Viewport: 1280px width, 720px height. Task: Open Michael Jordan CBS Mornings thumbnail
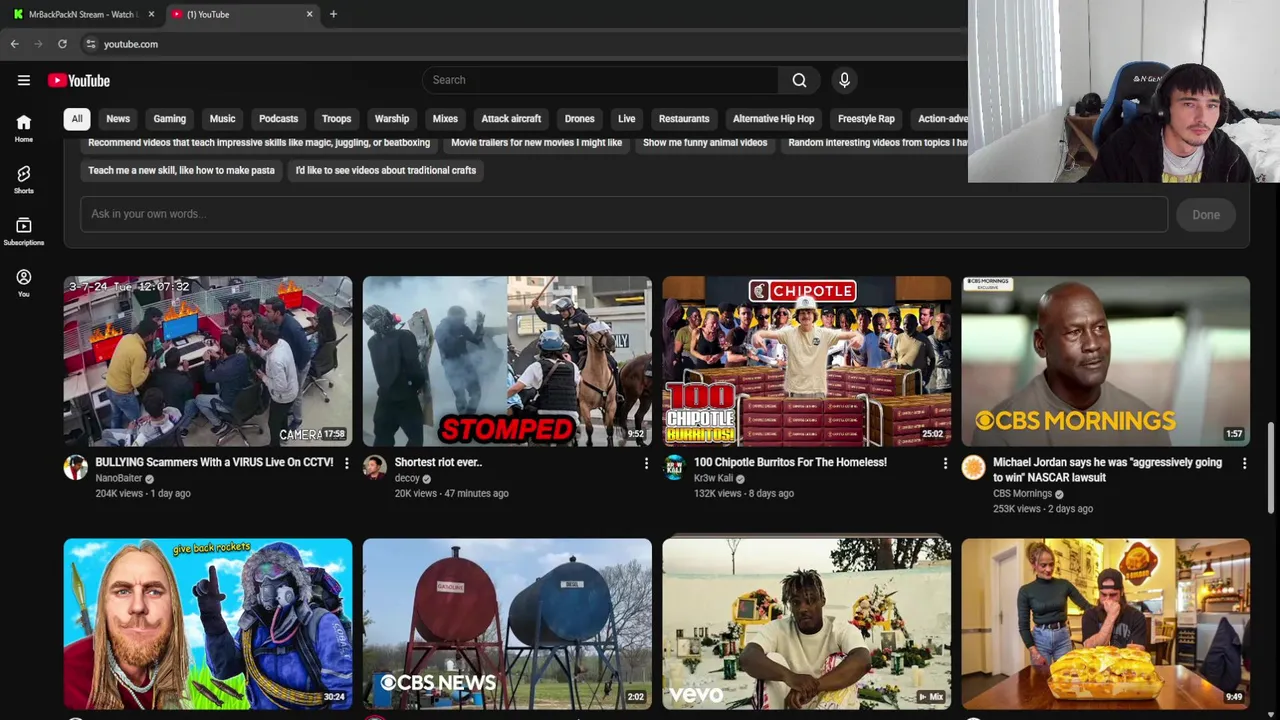pyautogui.click(x=1105, y=361)
